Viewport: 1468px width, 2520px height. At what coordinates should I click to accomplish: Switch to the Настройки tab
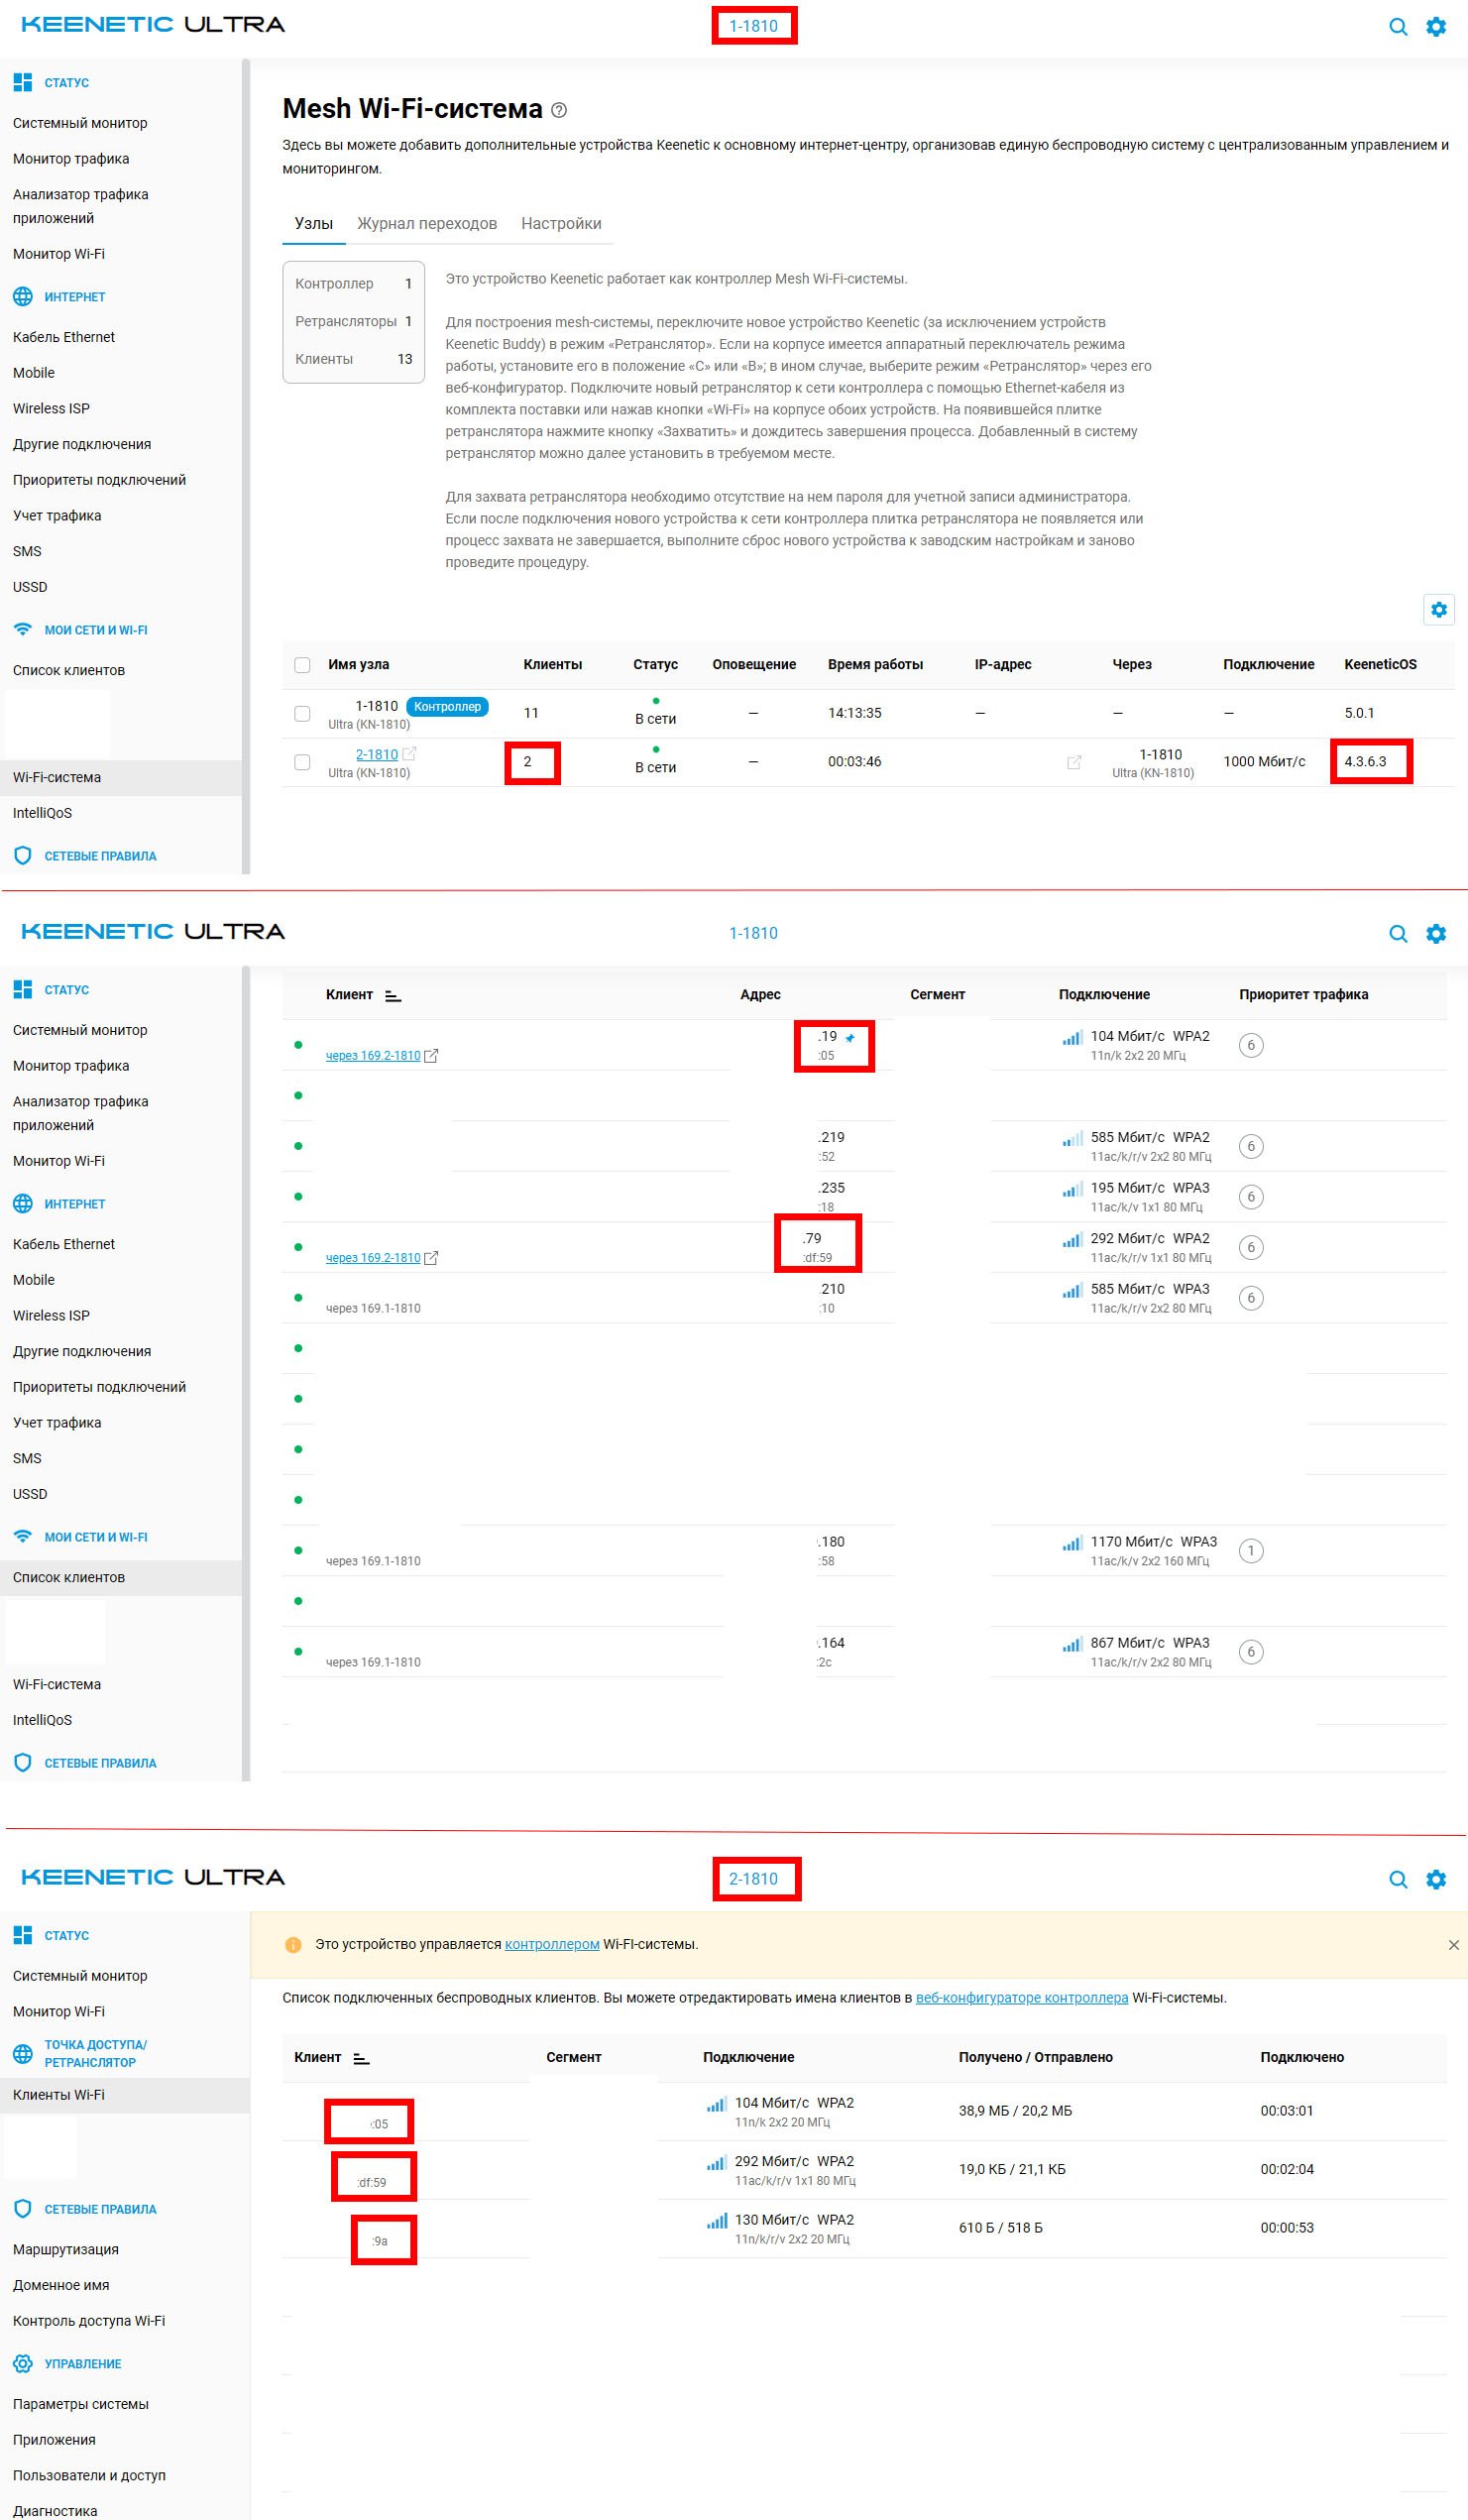pyautogui.click(x=561, y=223)
